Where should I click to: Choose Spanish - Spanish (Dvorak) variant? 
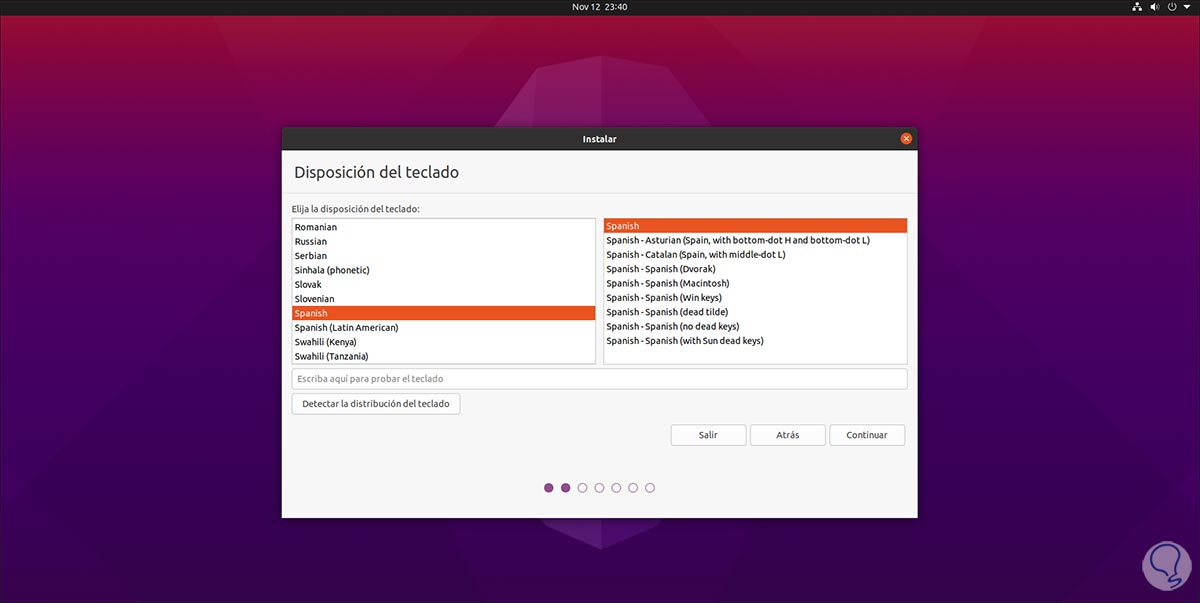tap(755, 269)
